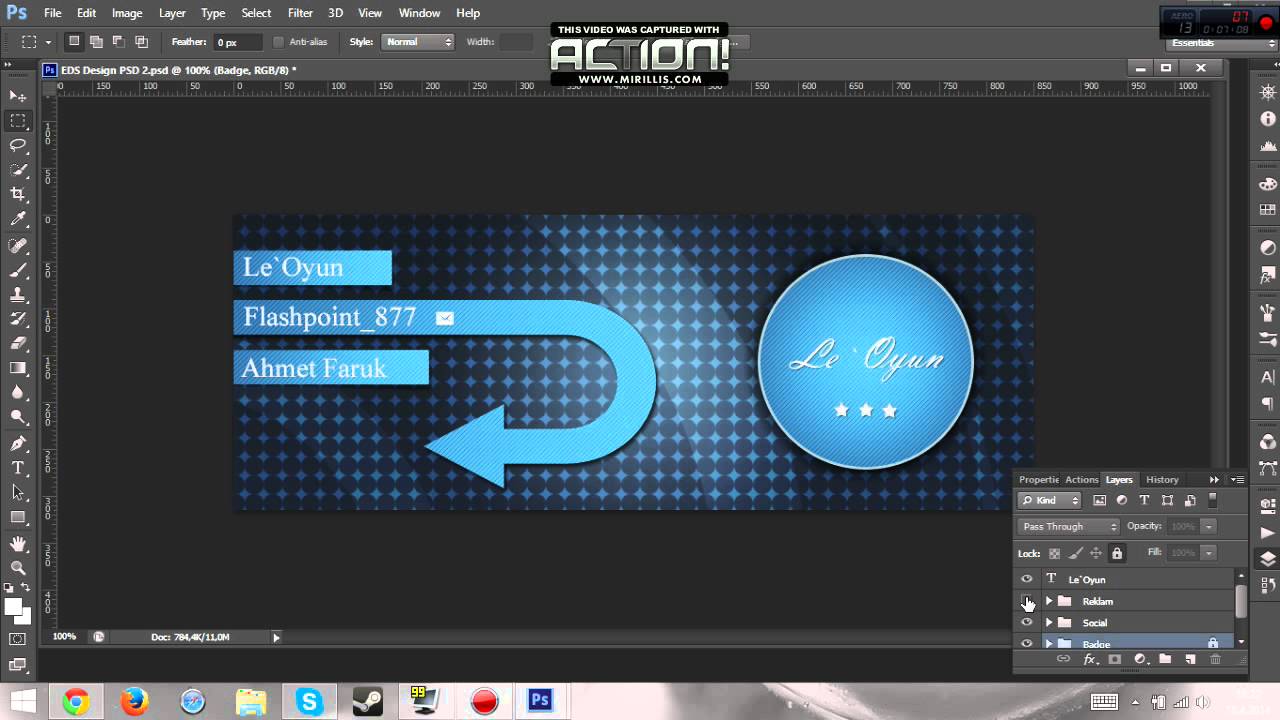Screen dimensions: 1280x720
Task: Open Layers panel flyout menu
Action: (1238, 480)
